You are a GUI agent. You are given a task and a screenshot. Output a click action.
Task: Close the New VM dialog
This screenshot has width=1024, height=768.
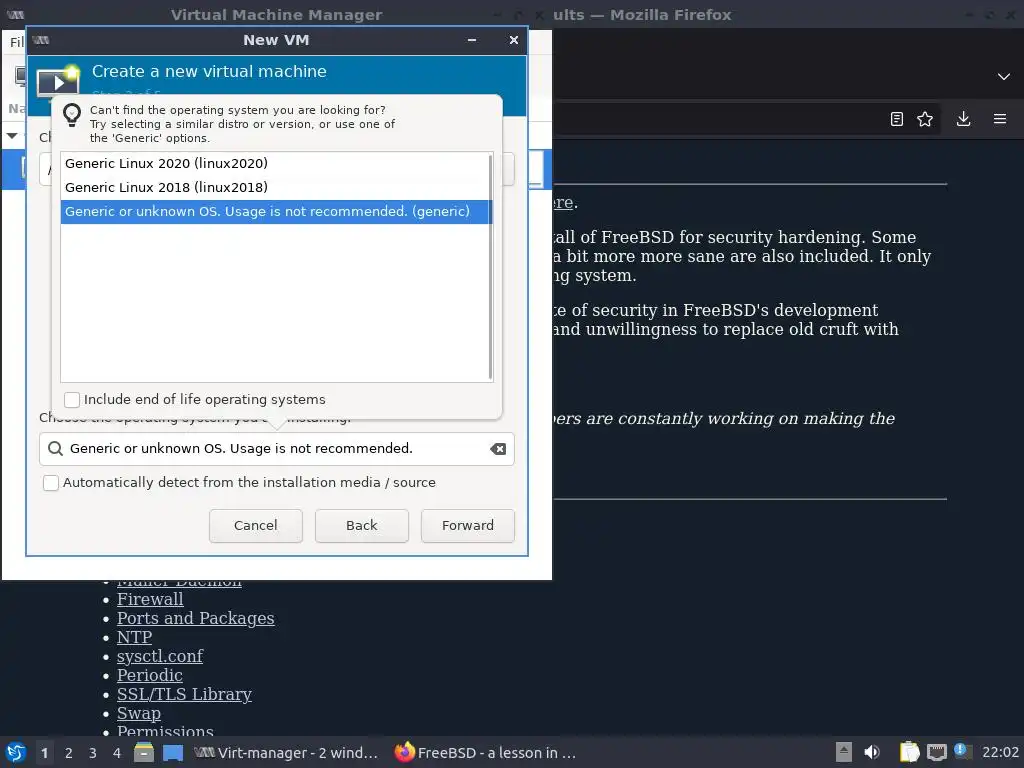(514, 40)
